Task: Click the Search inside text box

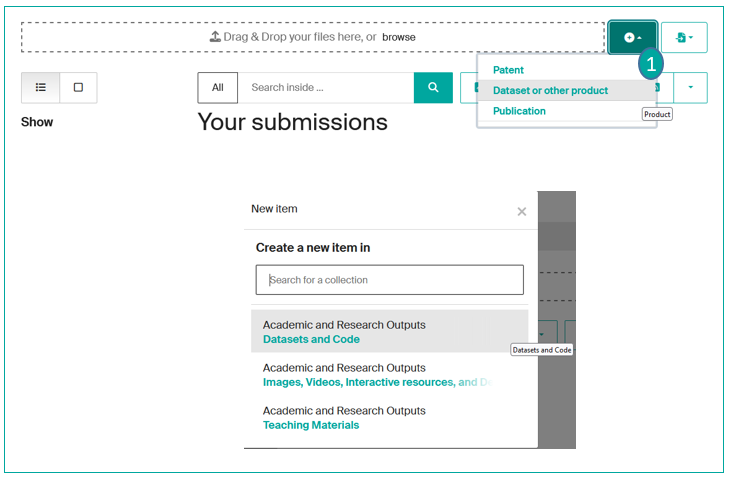Action: pos(325,88)
